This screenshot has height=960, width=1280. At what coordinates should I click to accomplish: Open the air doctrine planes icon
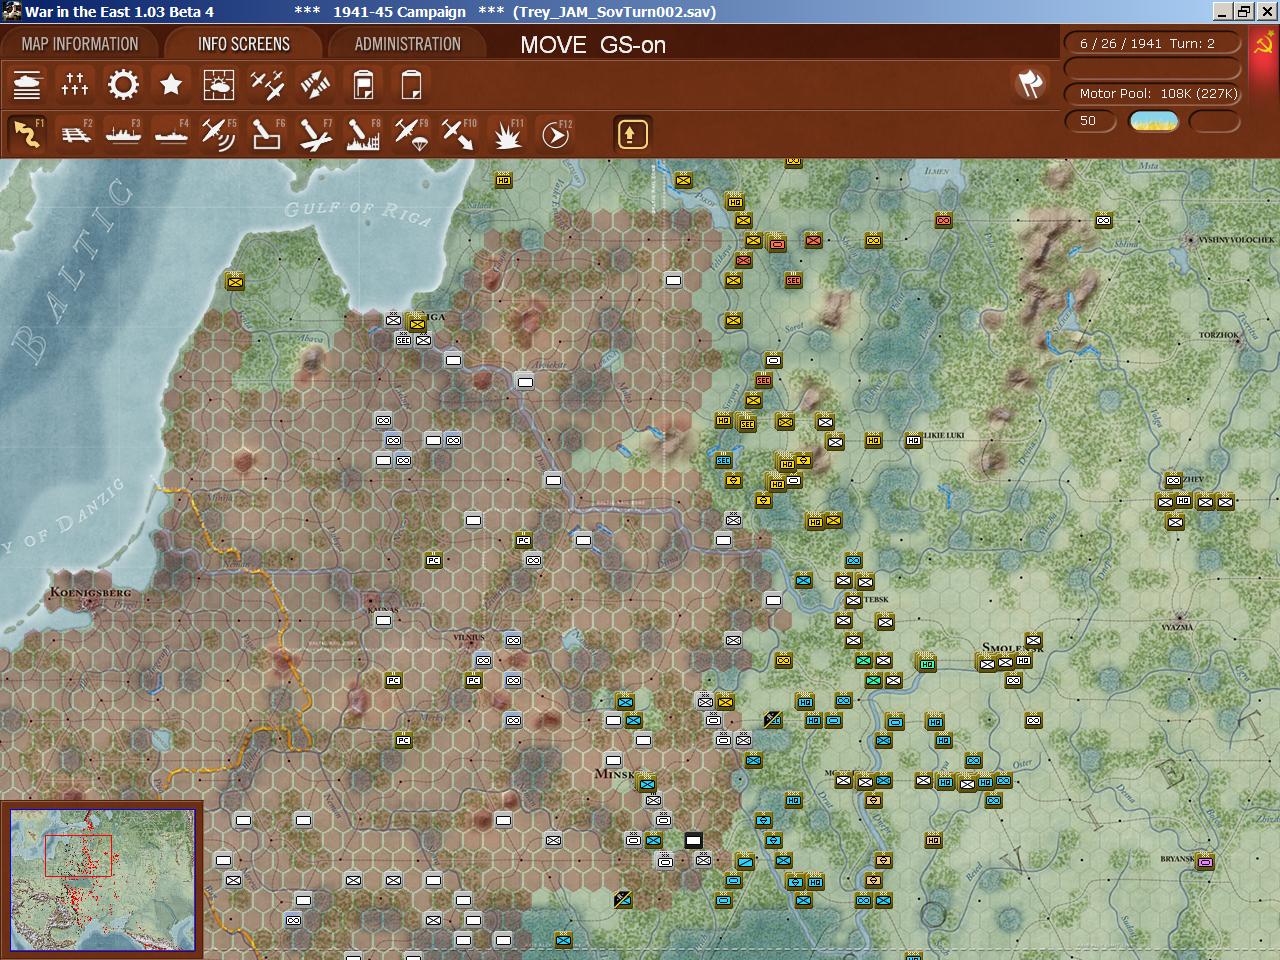[267, 85]
